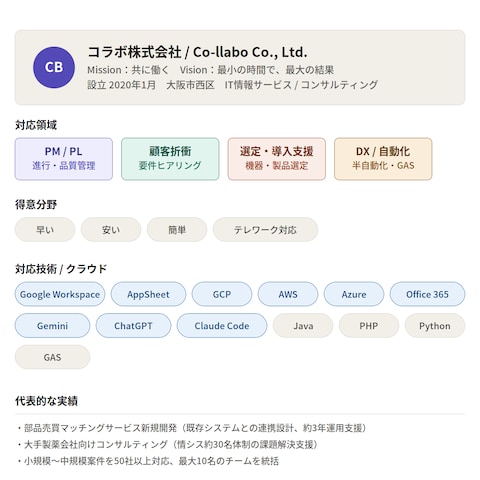The height and width of the screenshot is (480, 480).
Task: Click the 安い strength tag
Action: tap(111, 230)
